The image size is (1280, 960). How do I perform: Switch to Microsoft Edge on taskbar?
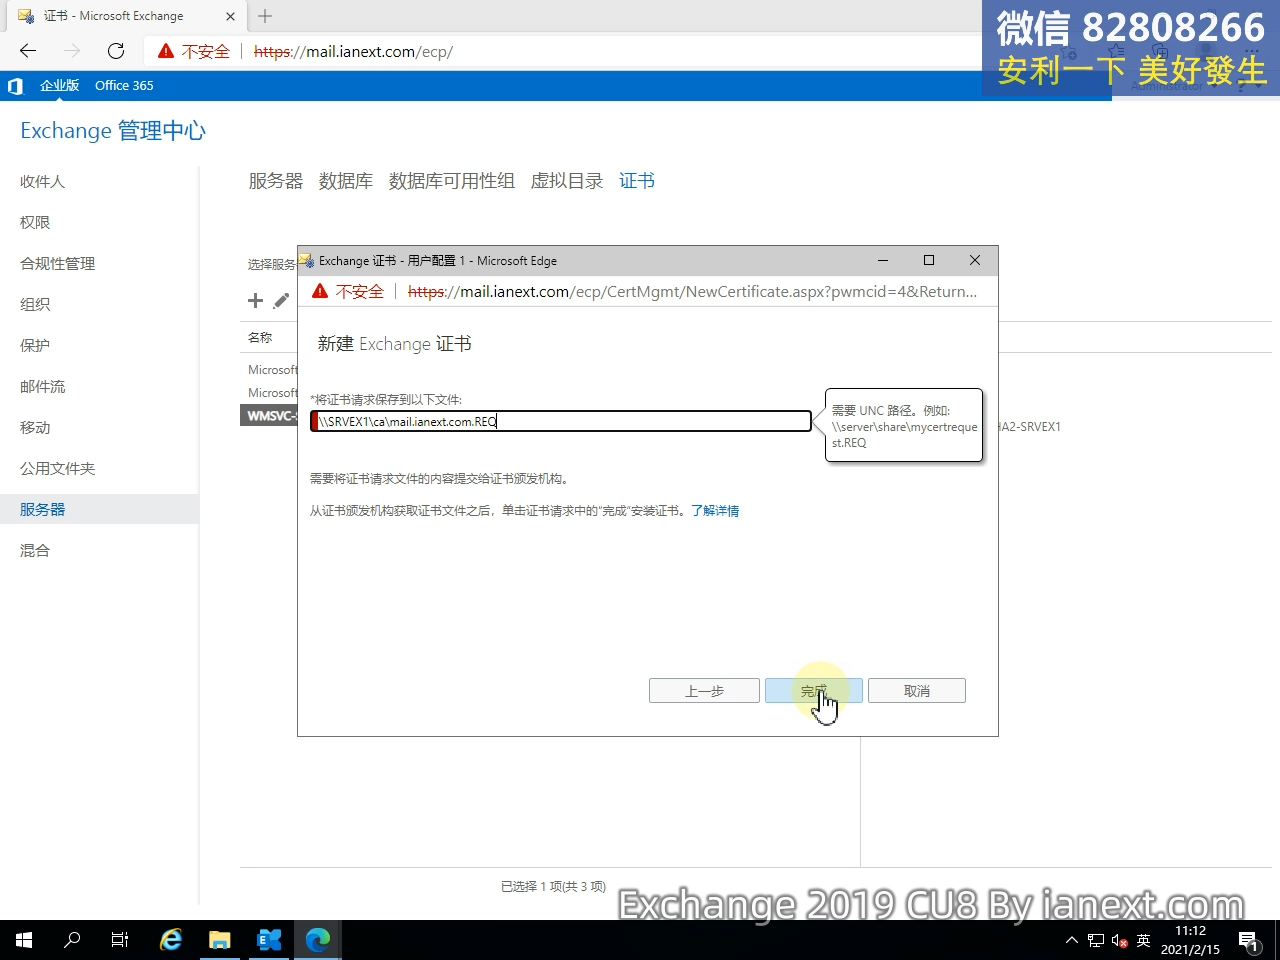click(318, 940)
